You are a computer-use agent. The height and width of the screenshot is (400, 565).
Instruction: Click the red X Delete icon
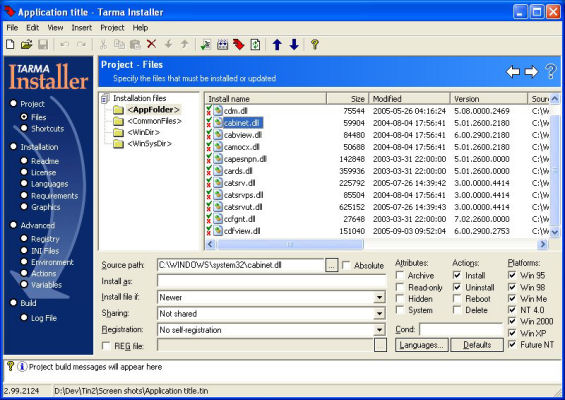coord(151,44)
